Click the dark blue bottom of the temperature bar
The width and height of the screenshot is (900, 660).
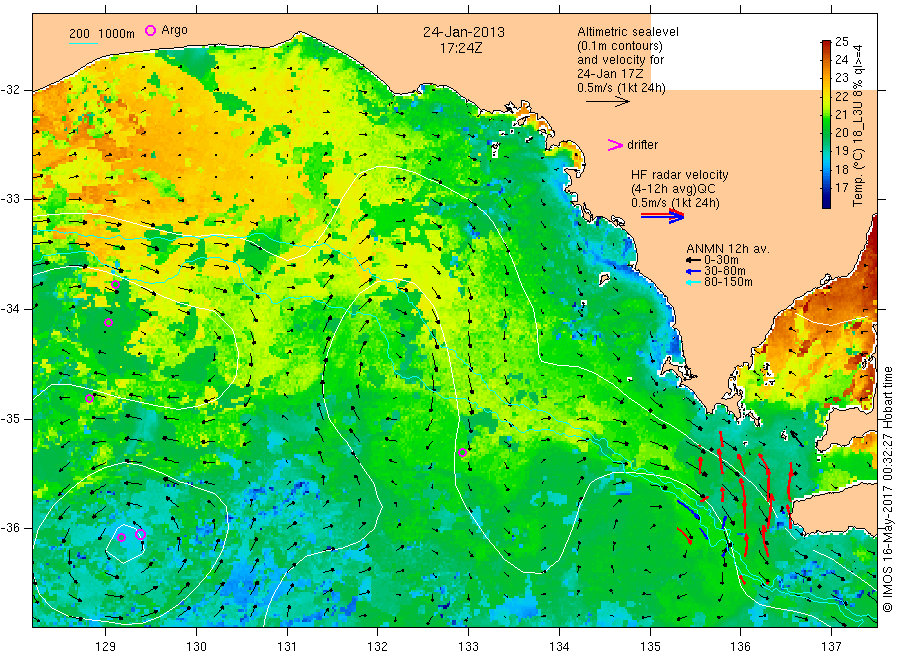[x=826, y=202]
